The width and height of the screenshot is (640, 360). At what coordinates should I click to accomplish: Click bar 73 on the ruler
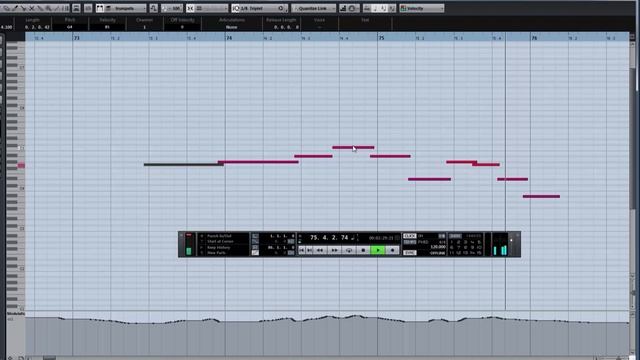[76, 38]
